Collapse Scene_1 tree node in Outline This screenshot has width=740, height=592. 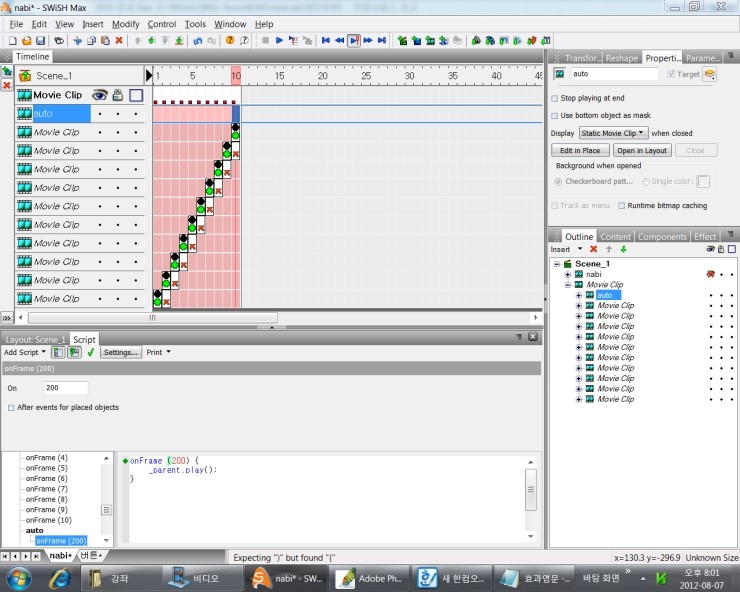[x=557, y=264]
